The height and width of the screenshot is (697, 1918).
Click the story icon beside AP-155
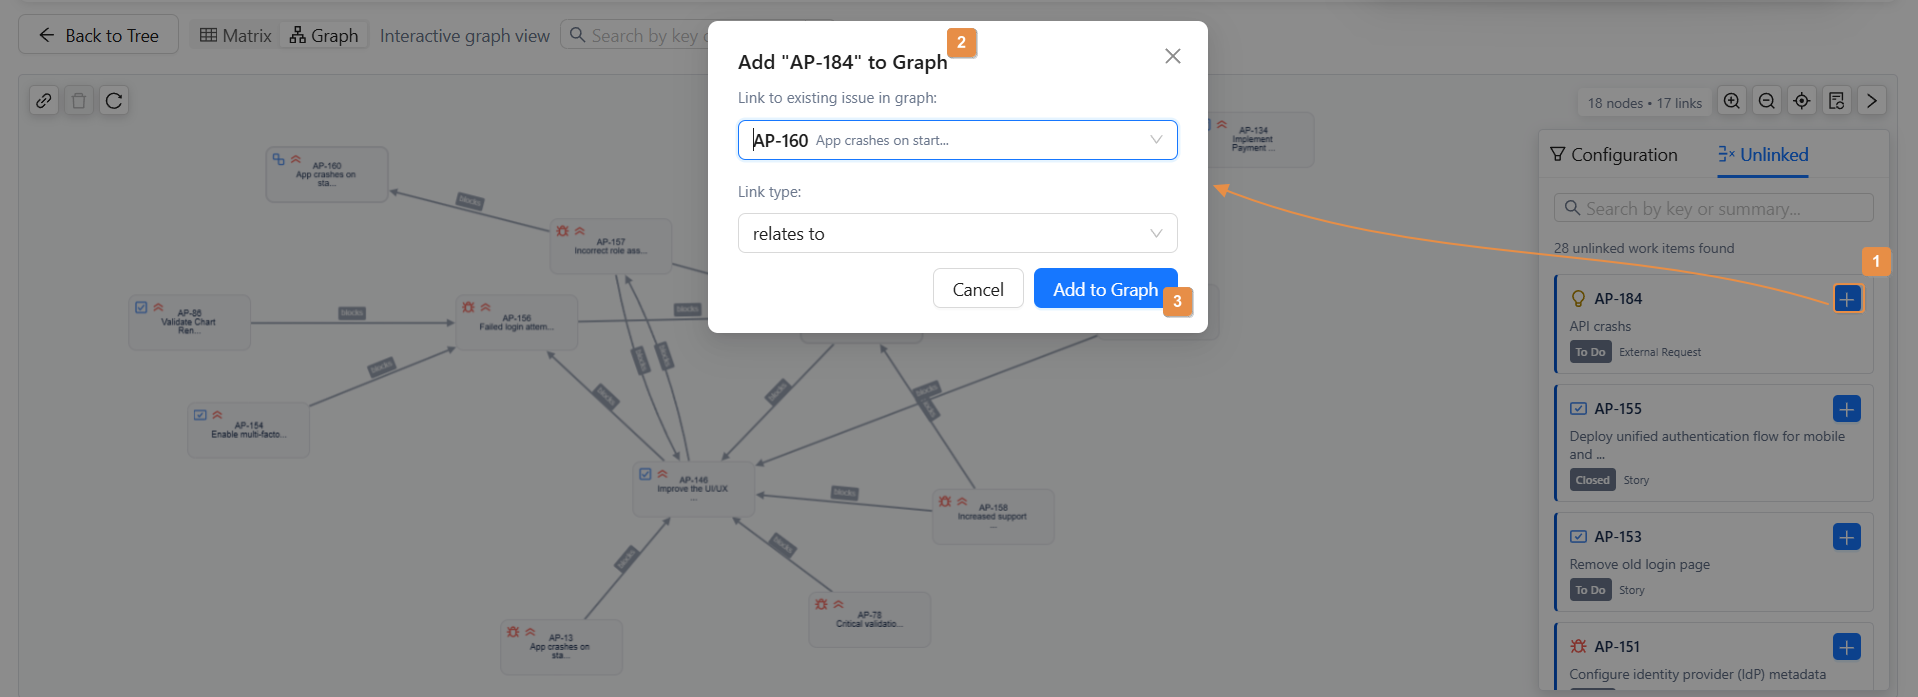click(1579, 408)
